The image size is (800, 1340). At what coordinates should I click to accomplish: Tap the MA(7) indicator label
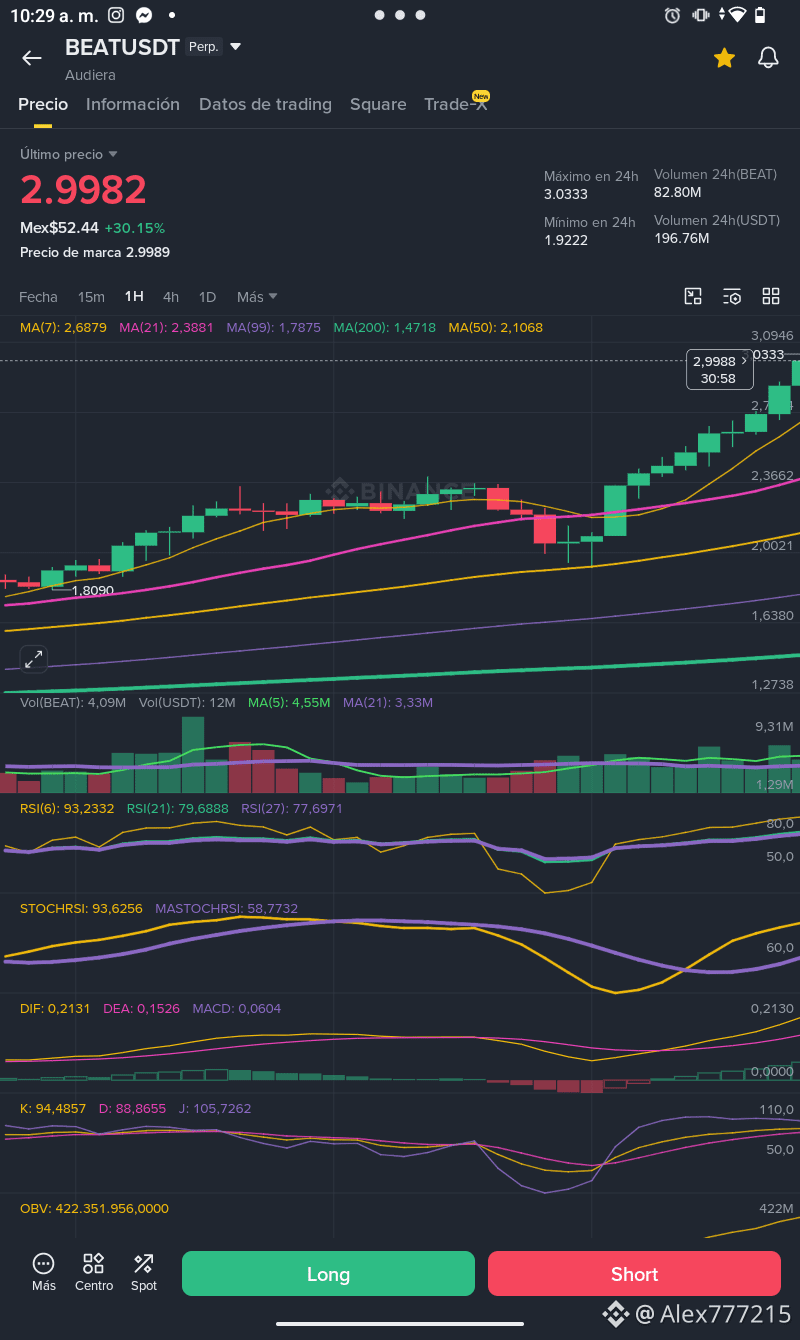tap(63, 327)
